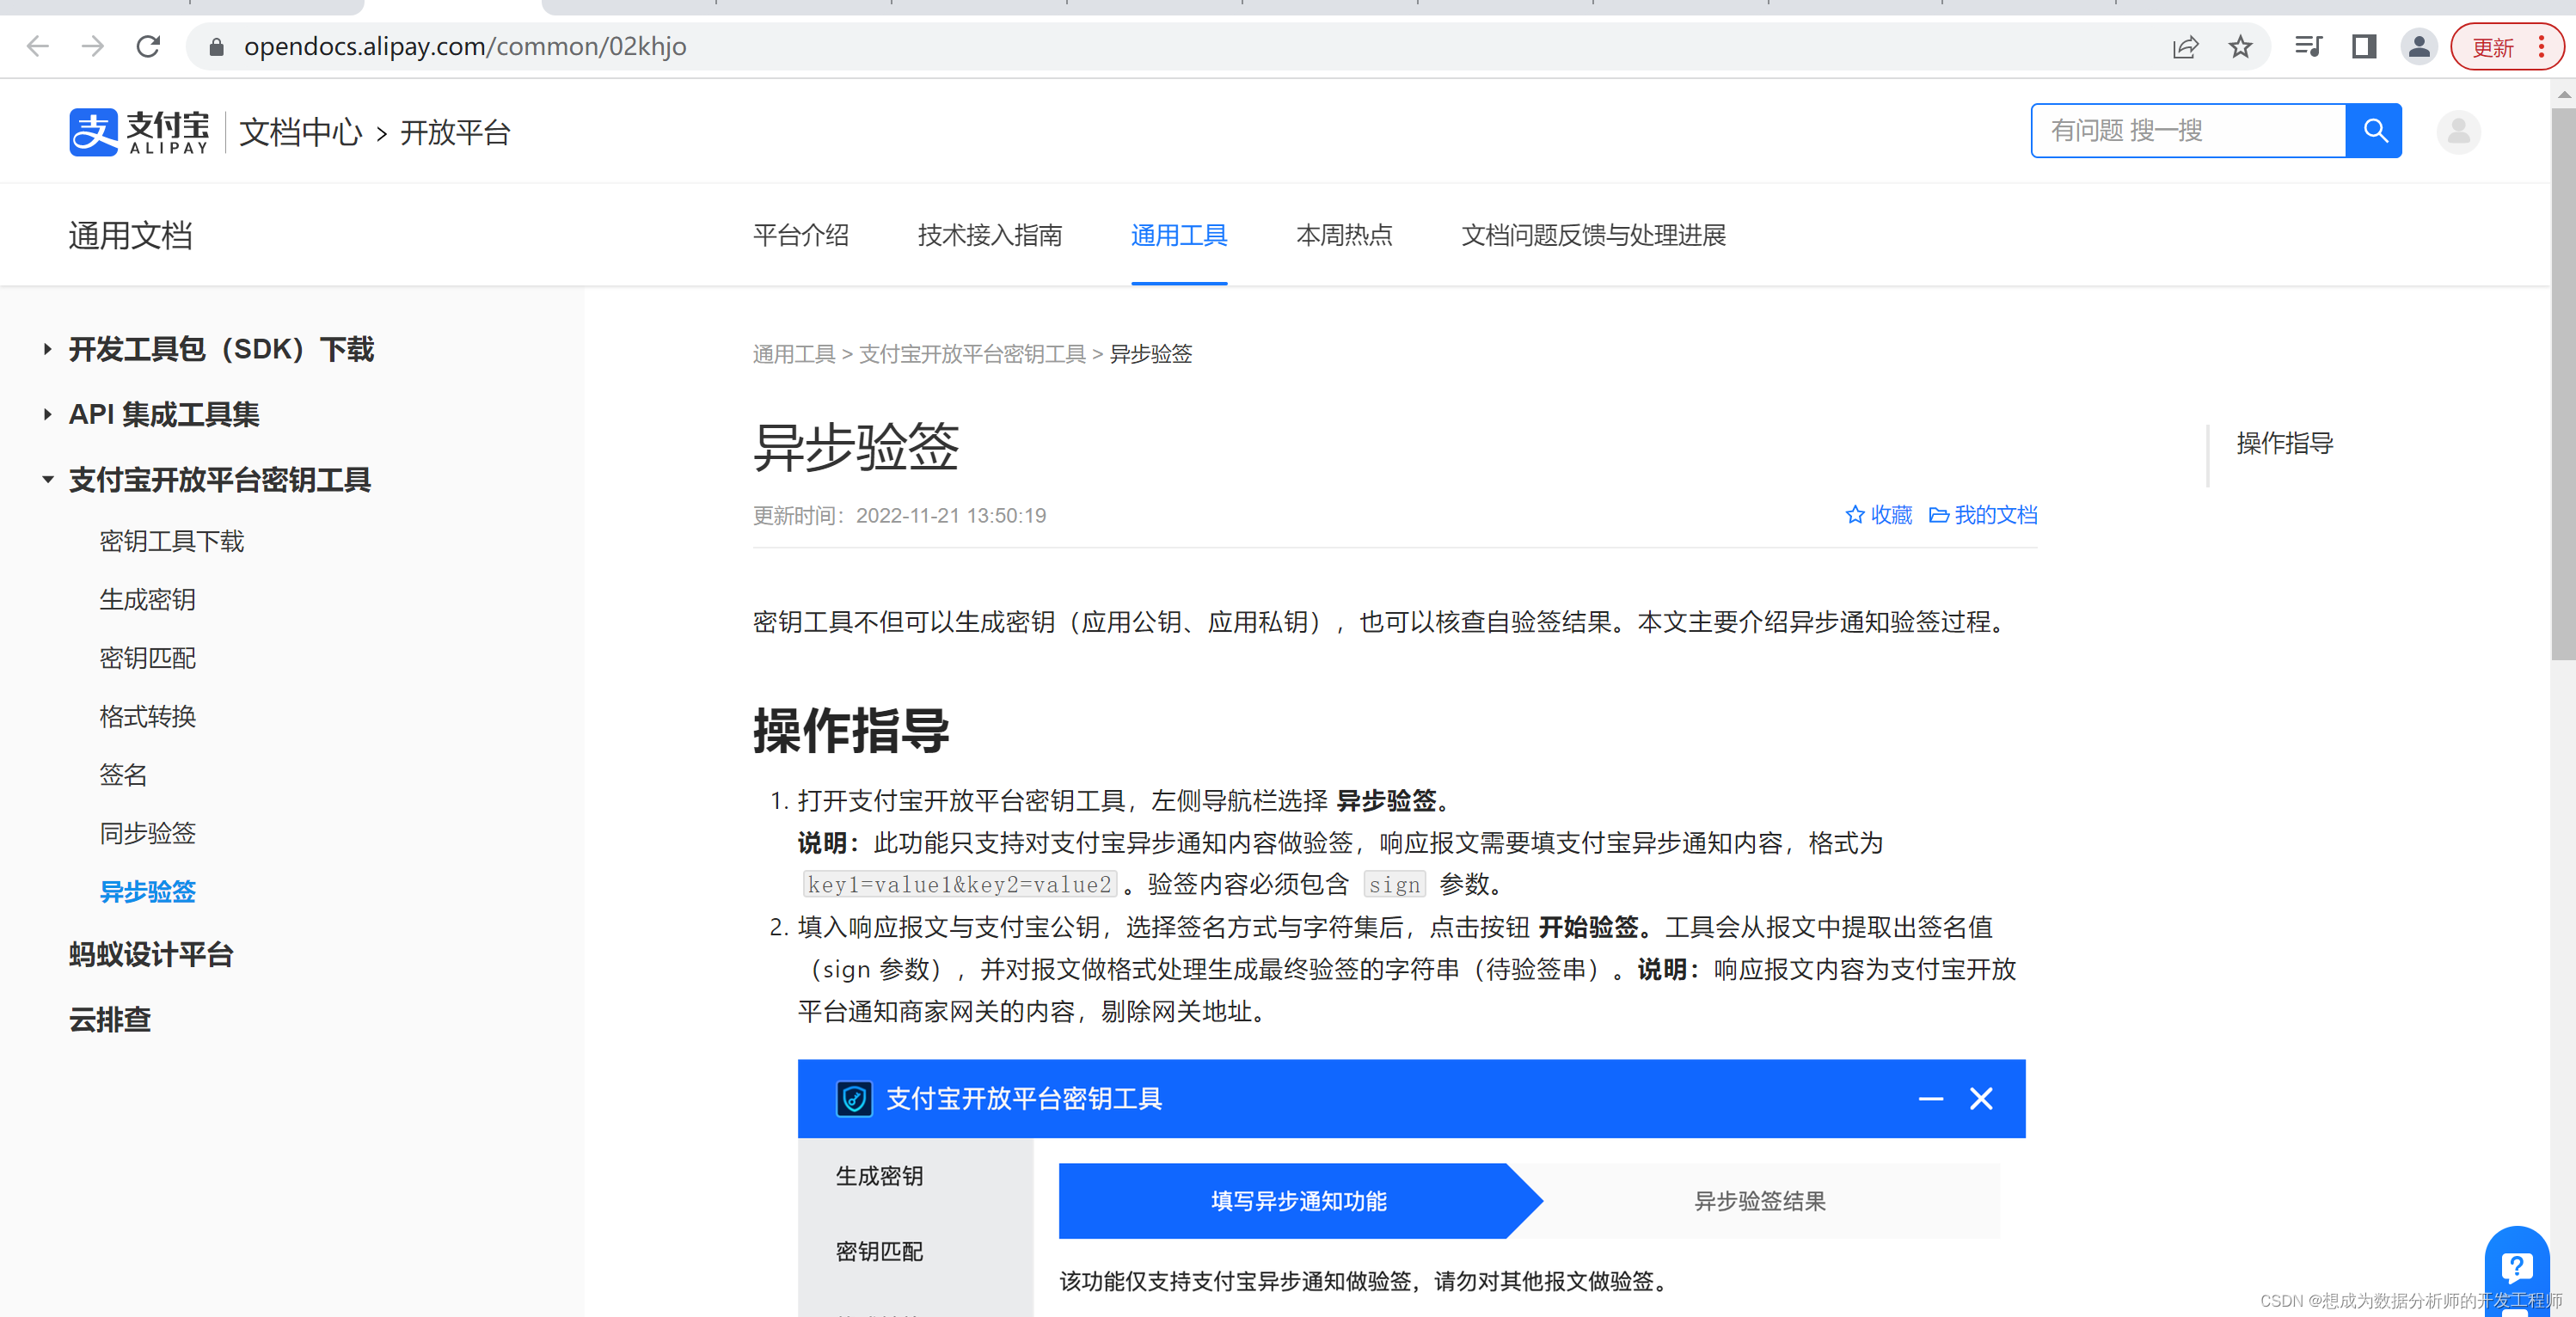Click the 操作指导 main heading

pyautogui.click(x=852, y=731)
